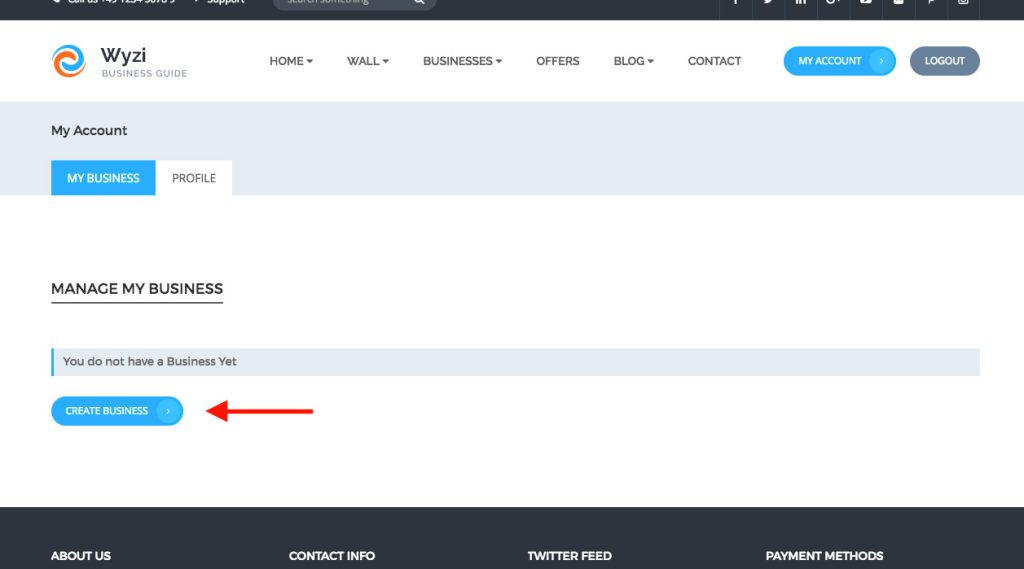Open the Twitter social icon link
The height and width of the screenshot is (569, 1024).
point(768,3)
